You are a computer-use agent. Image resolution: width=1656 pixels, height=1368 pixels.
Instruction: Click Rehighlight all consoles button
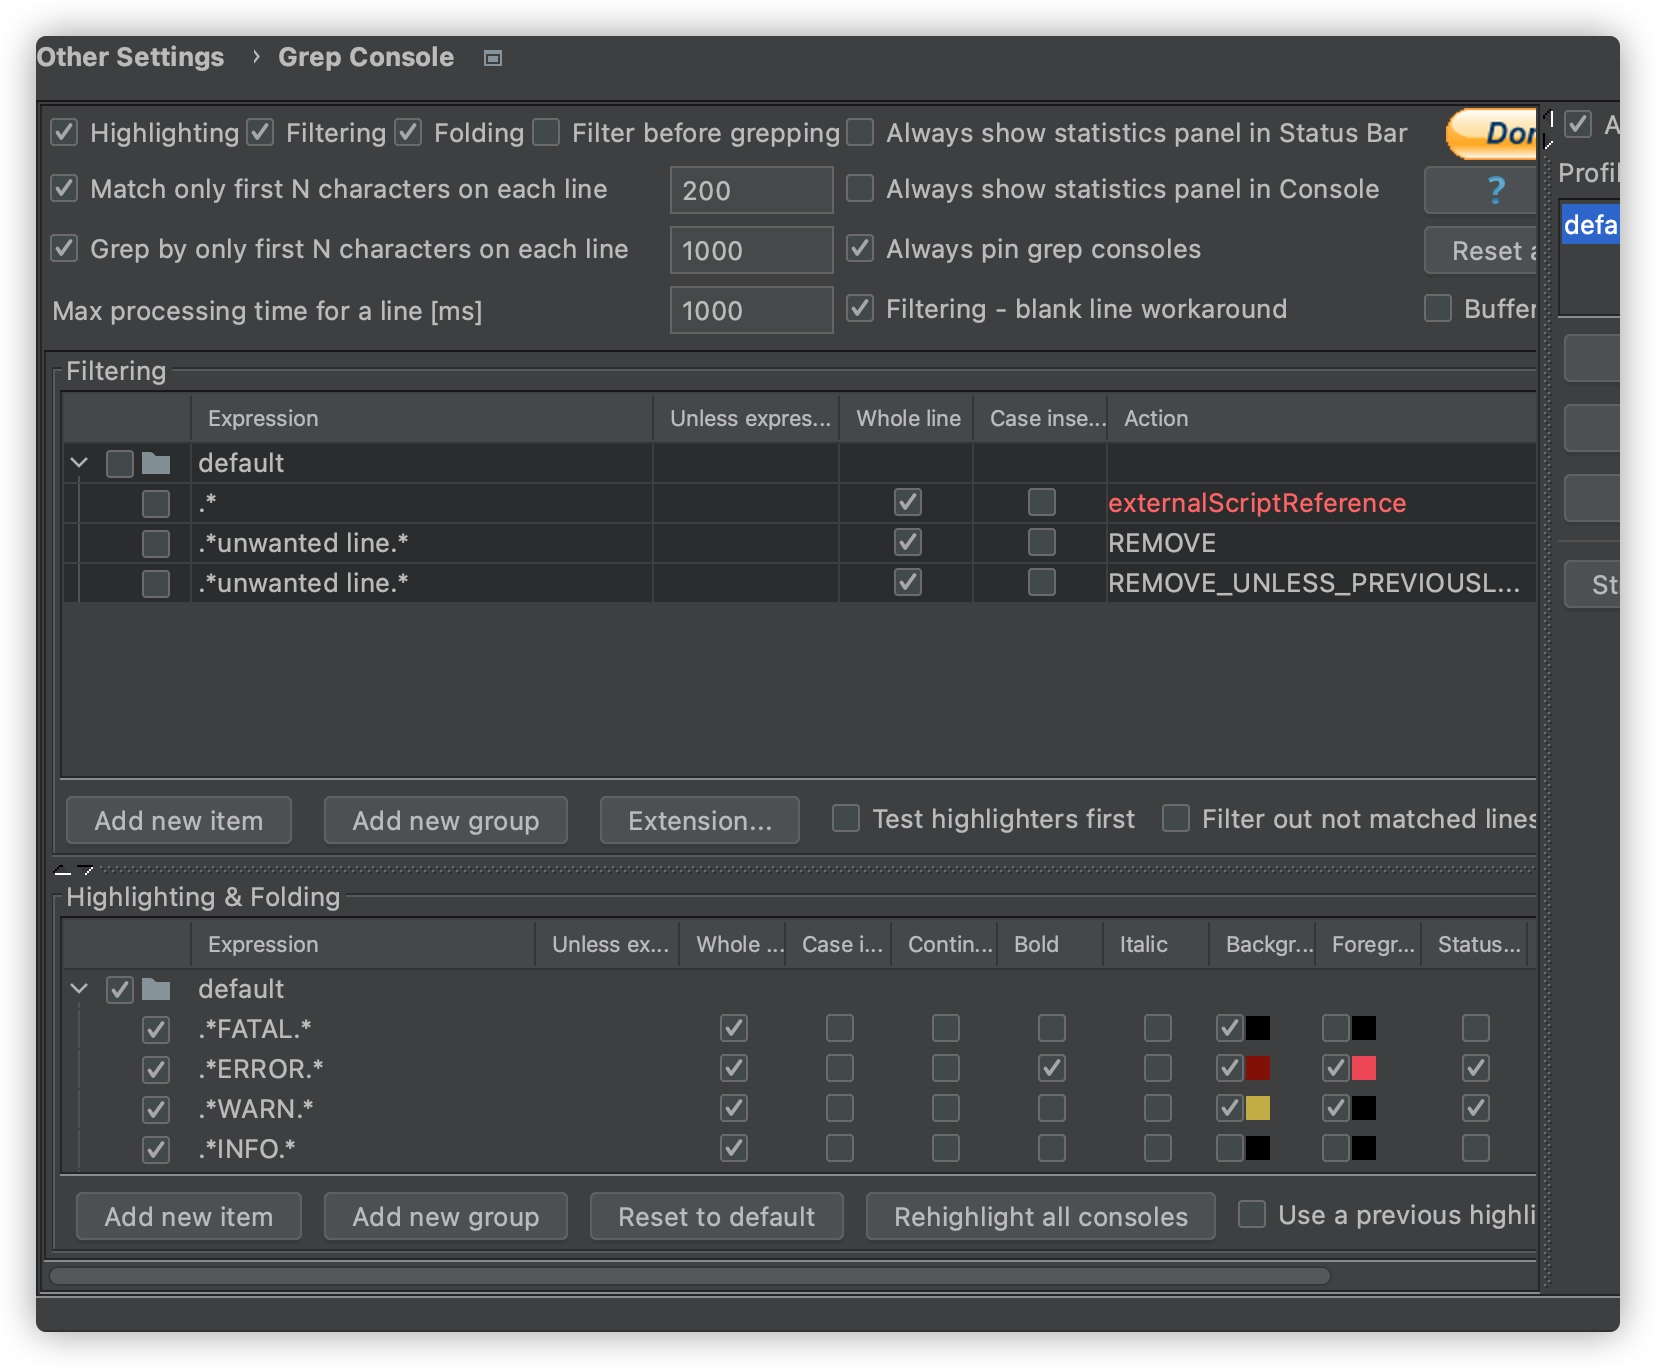tap(1040, 1216)
